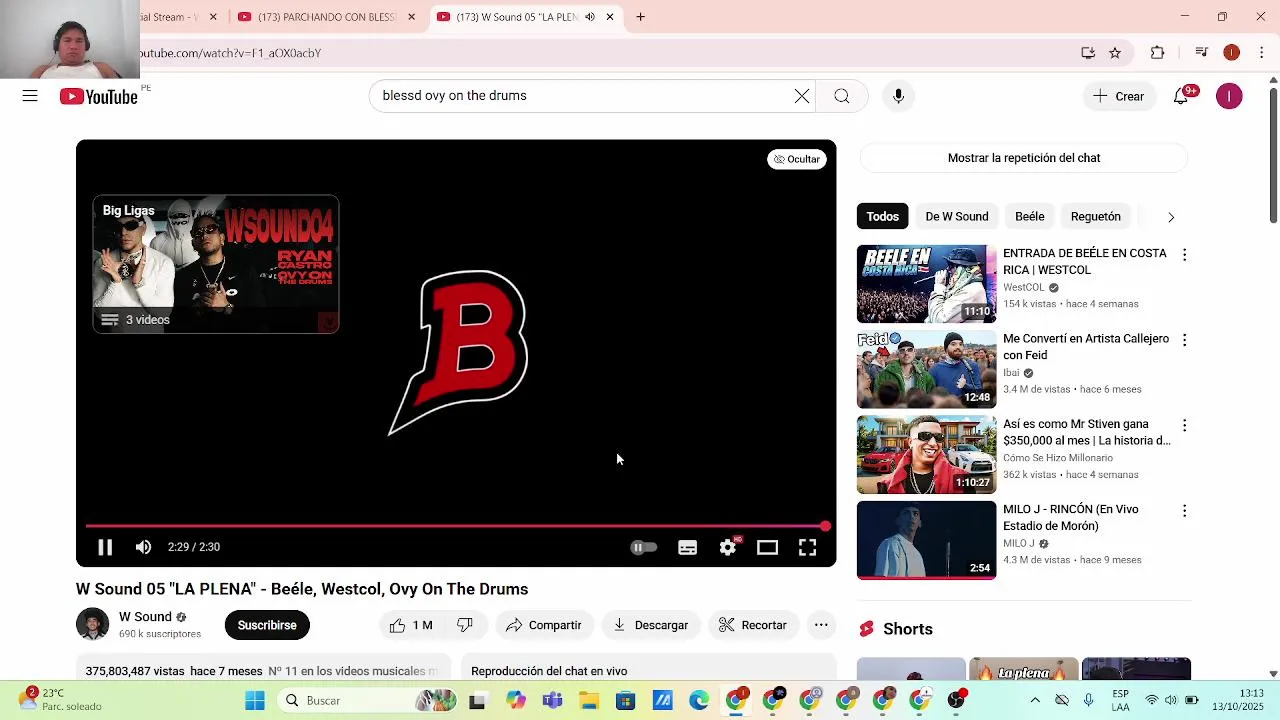Turn on subtitles in the player

pos(687,547)
